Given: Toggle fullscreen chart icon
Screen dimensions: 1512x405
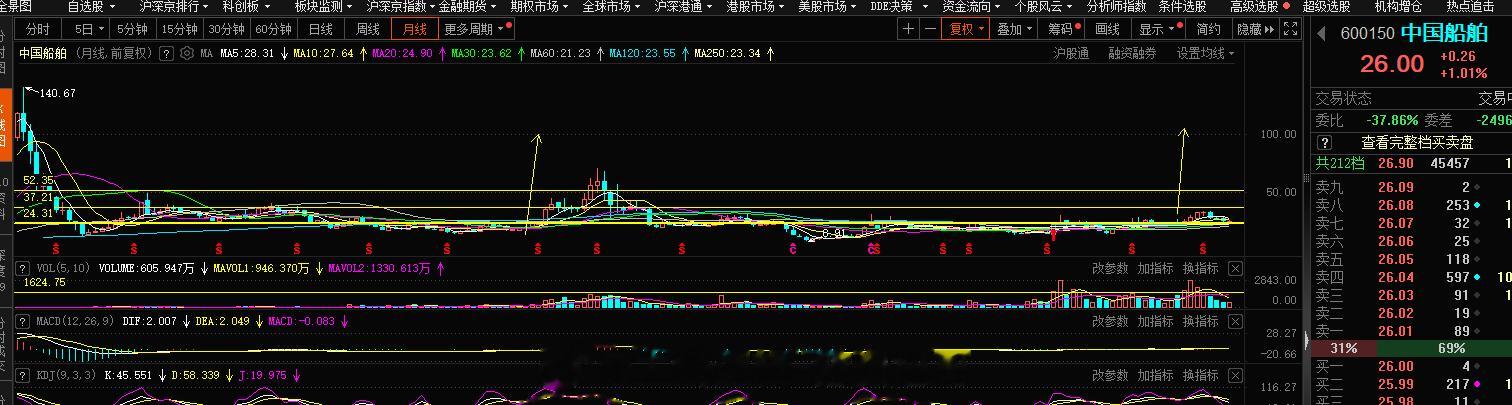Looking at the screenshot, I should pyautogui.click(x=1290, y=29).
